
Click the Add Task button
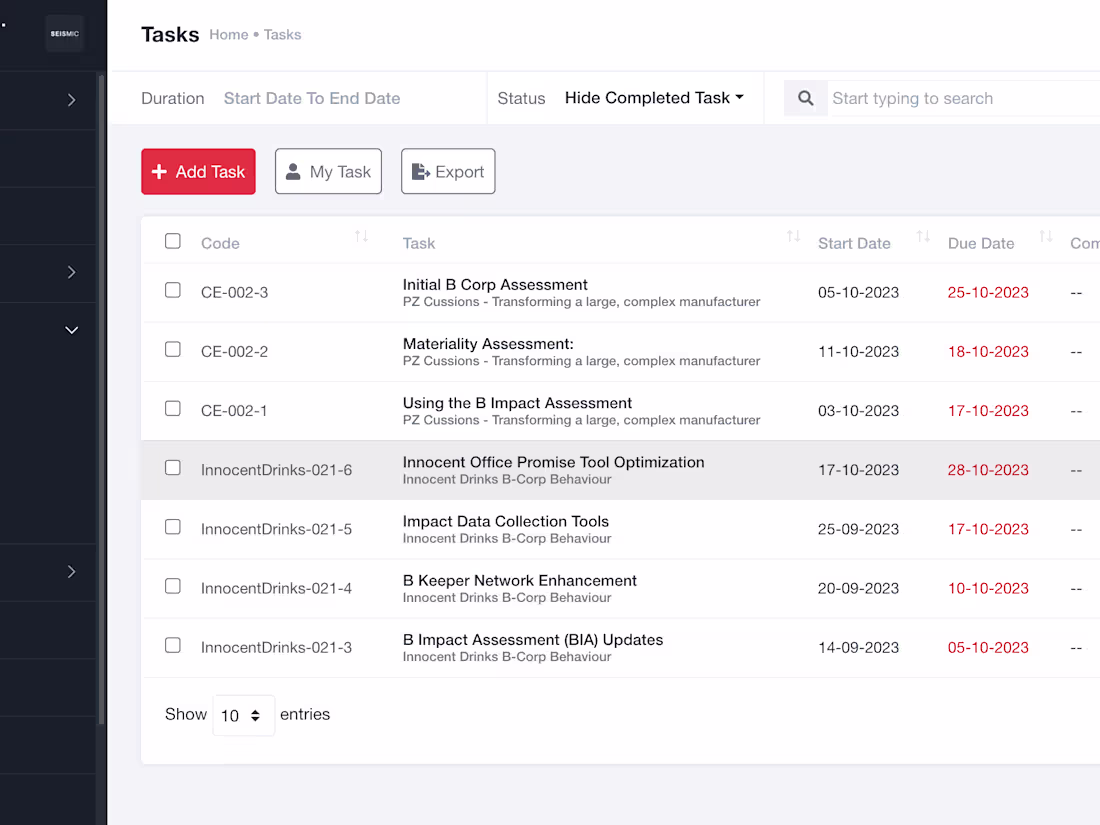tap(198, 171)
